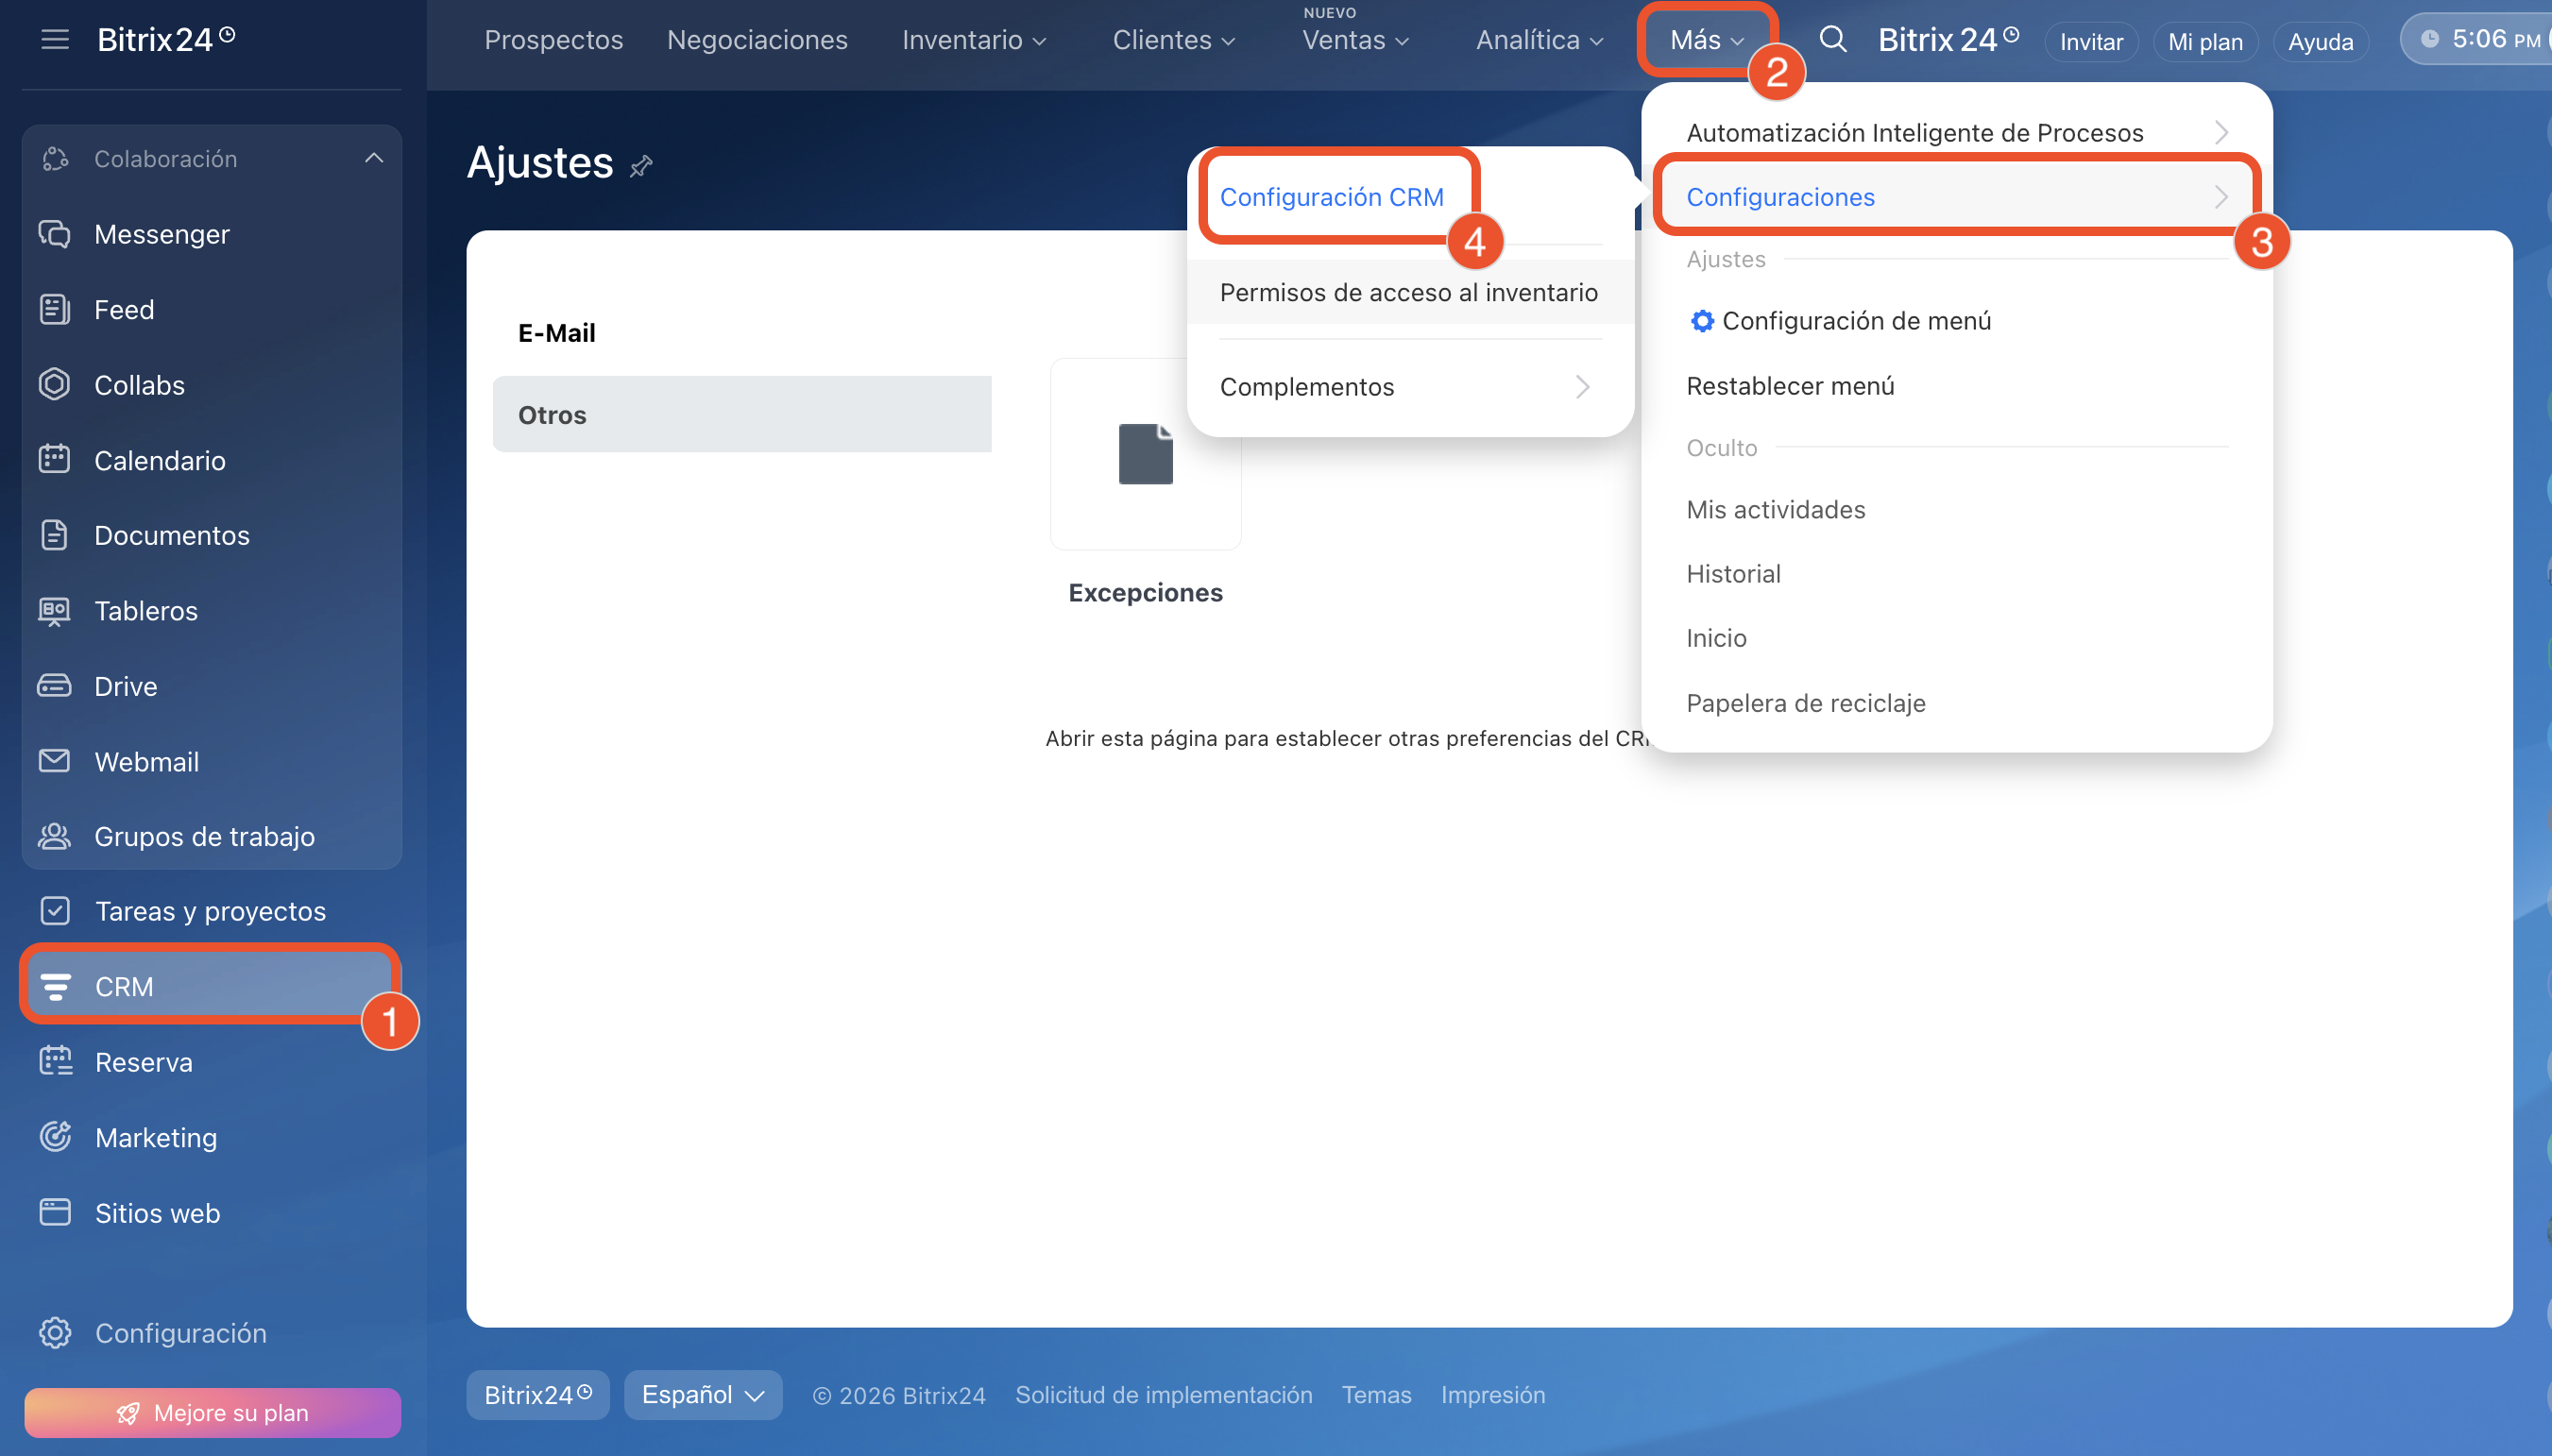
Task: Open the Temas footer link
Action: click(x=1376, y=1394)
